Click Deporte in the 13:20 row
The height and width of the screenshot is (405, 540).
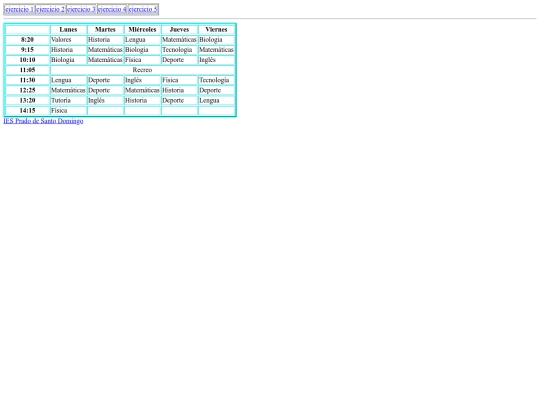(x=179, y=101)
